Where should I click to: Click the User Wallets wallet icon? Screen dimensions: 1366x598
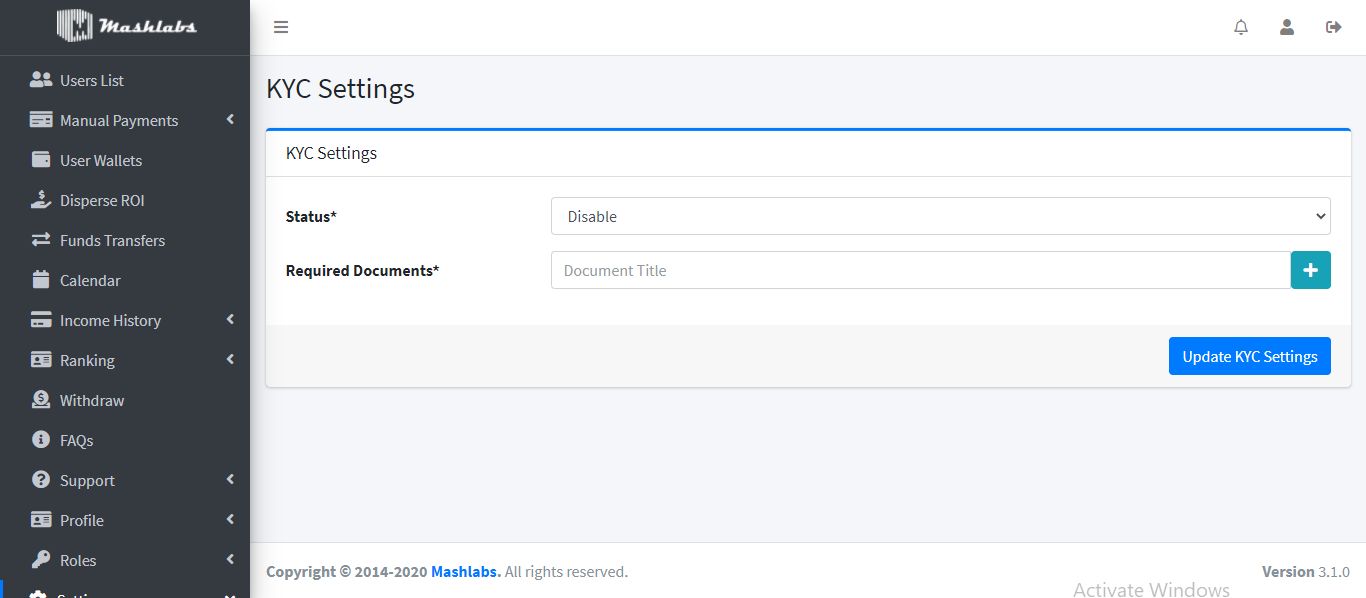[x=41, y=160]
